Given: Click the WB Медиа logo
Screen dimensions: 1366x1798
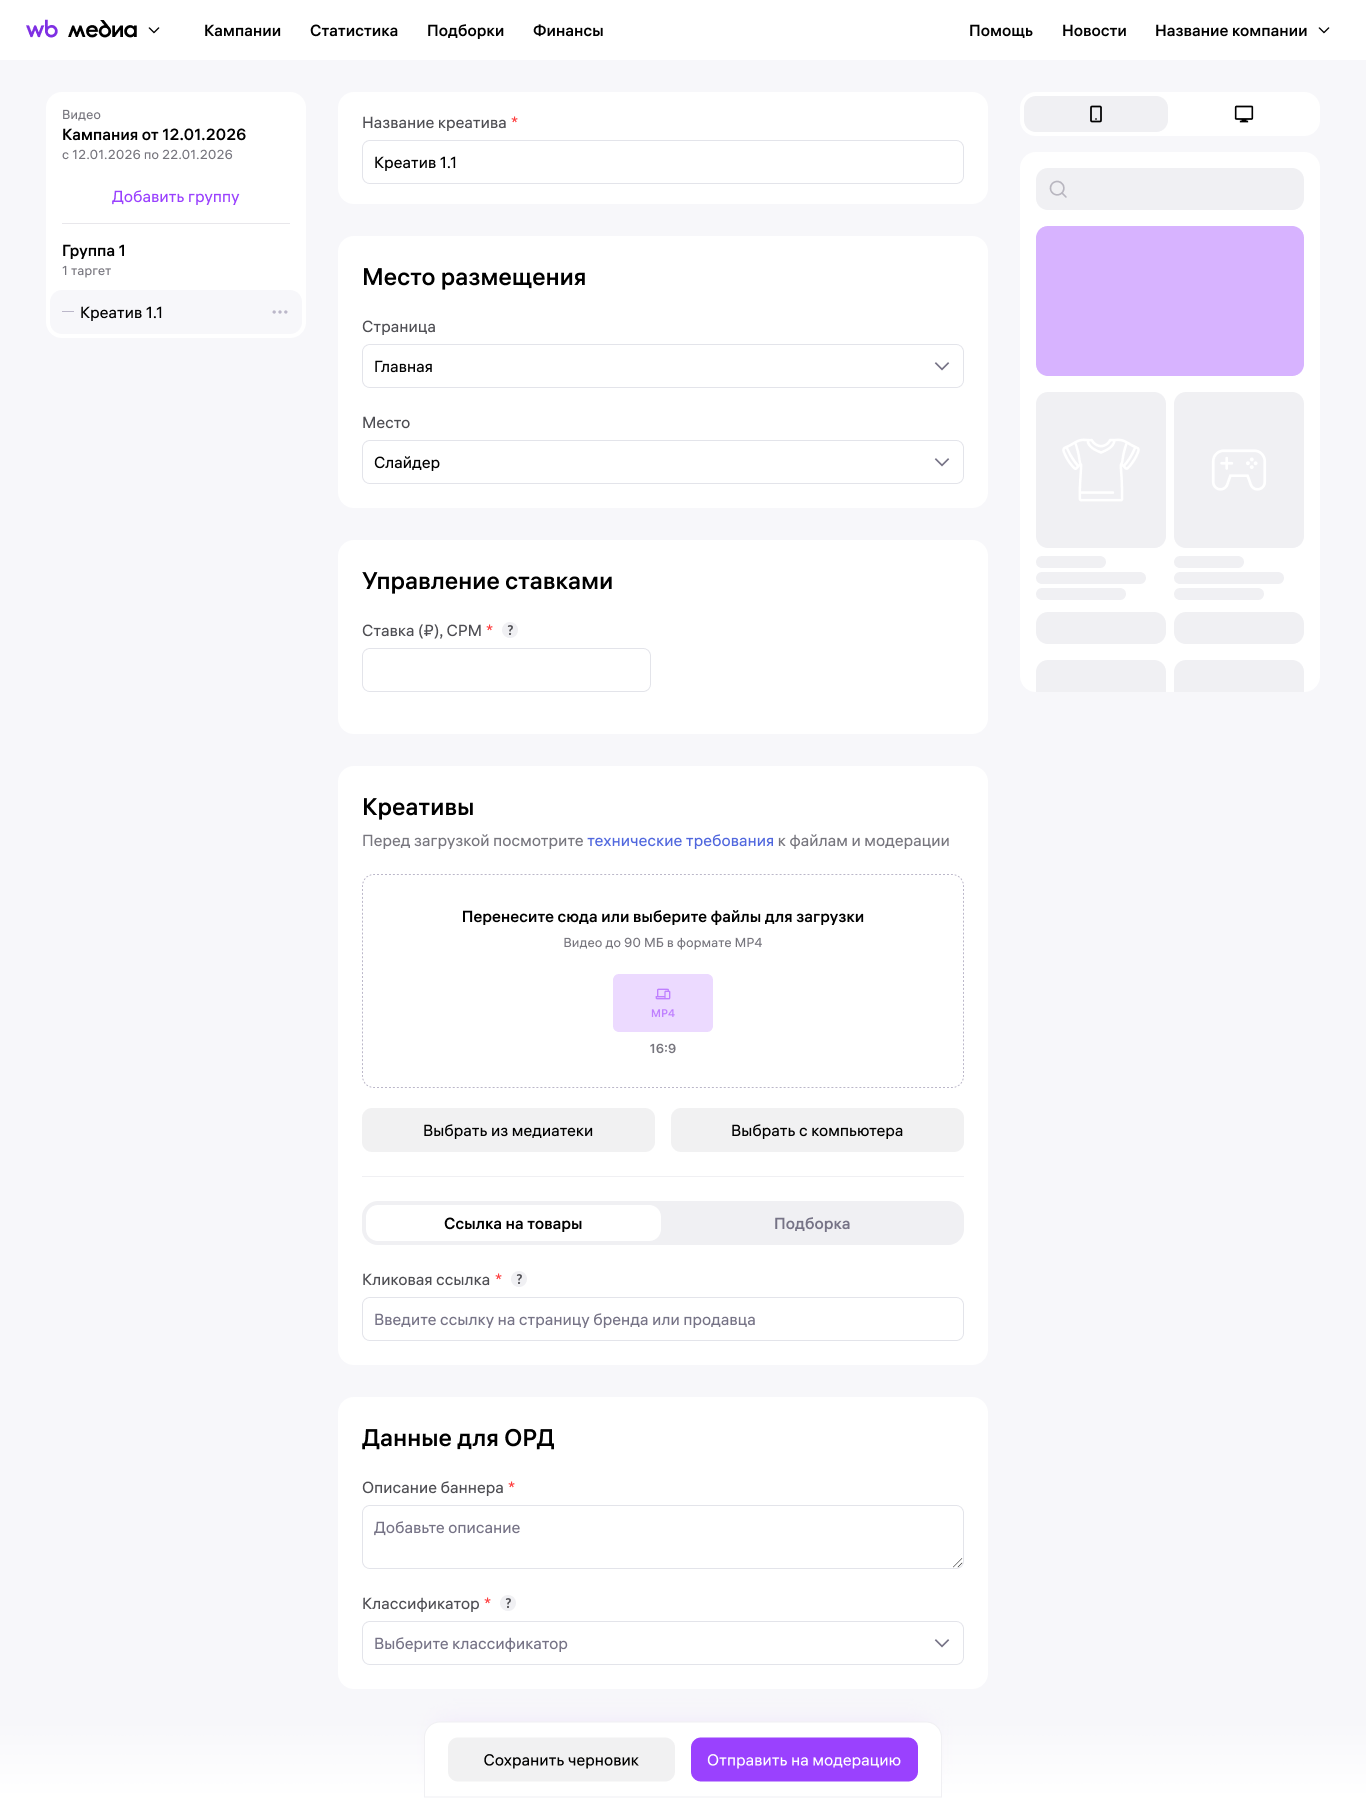Looking at the screenshot, I should point(82,30).
